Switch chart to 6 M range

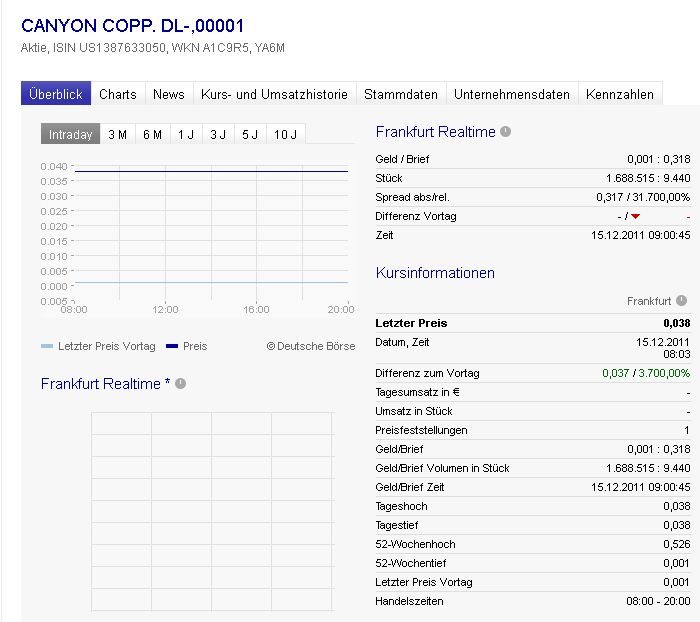pyautogui.click(x=152, y=135)
